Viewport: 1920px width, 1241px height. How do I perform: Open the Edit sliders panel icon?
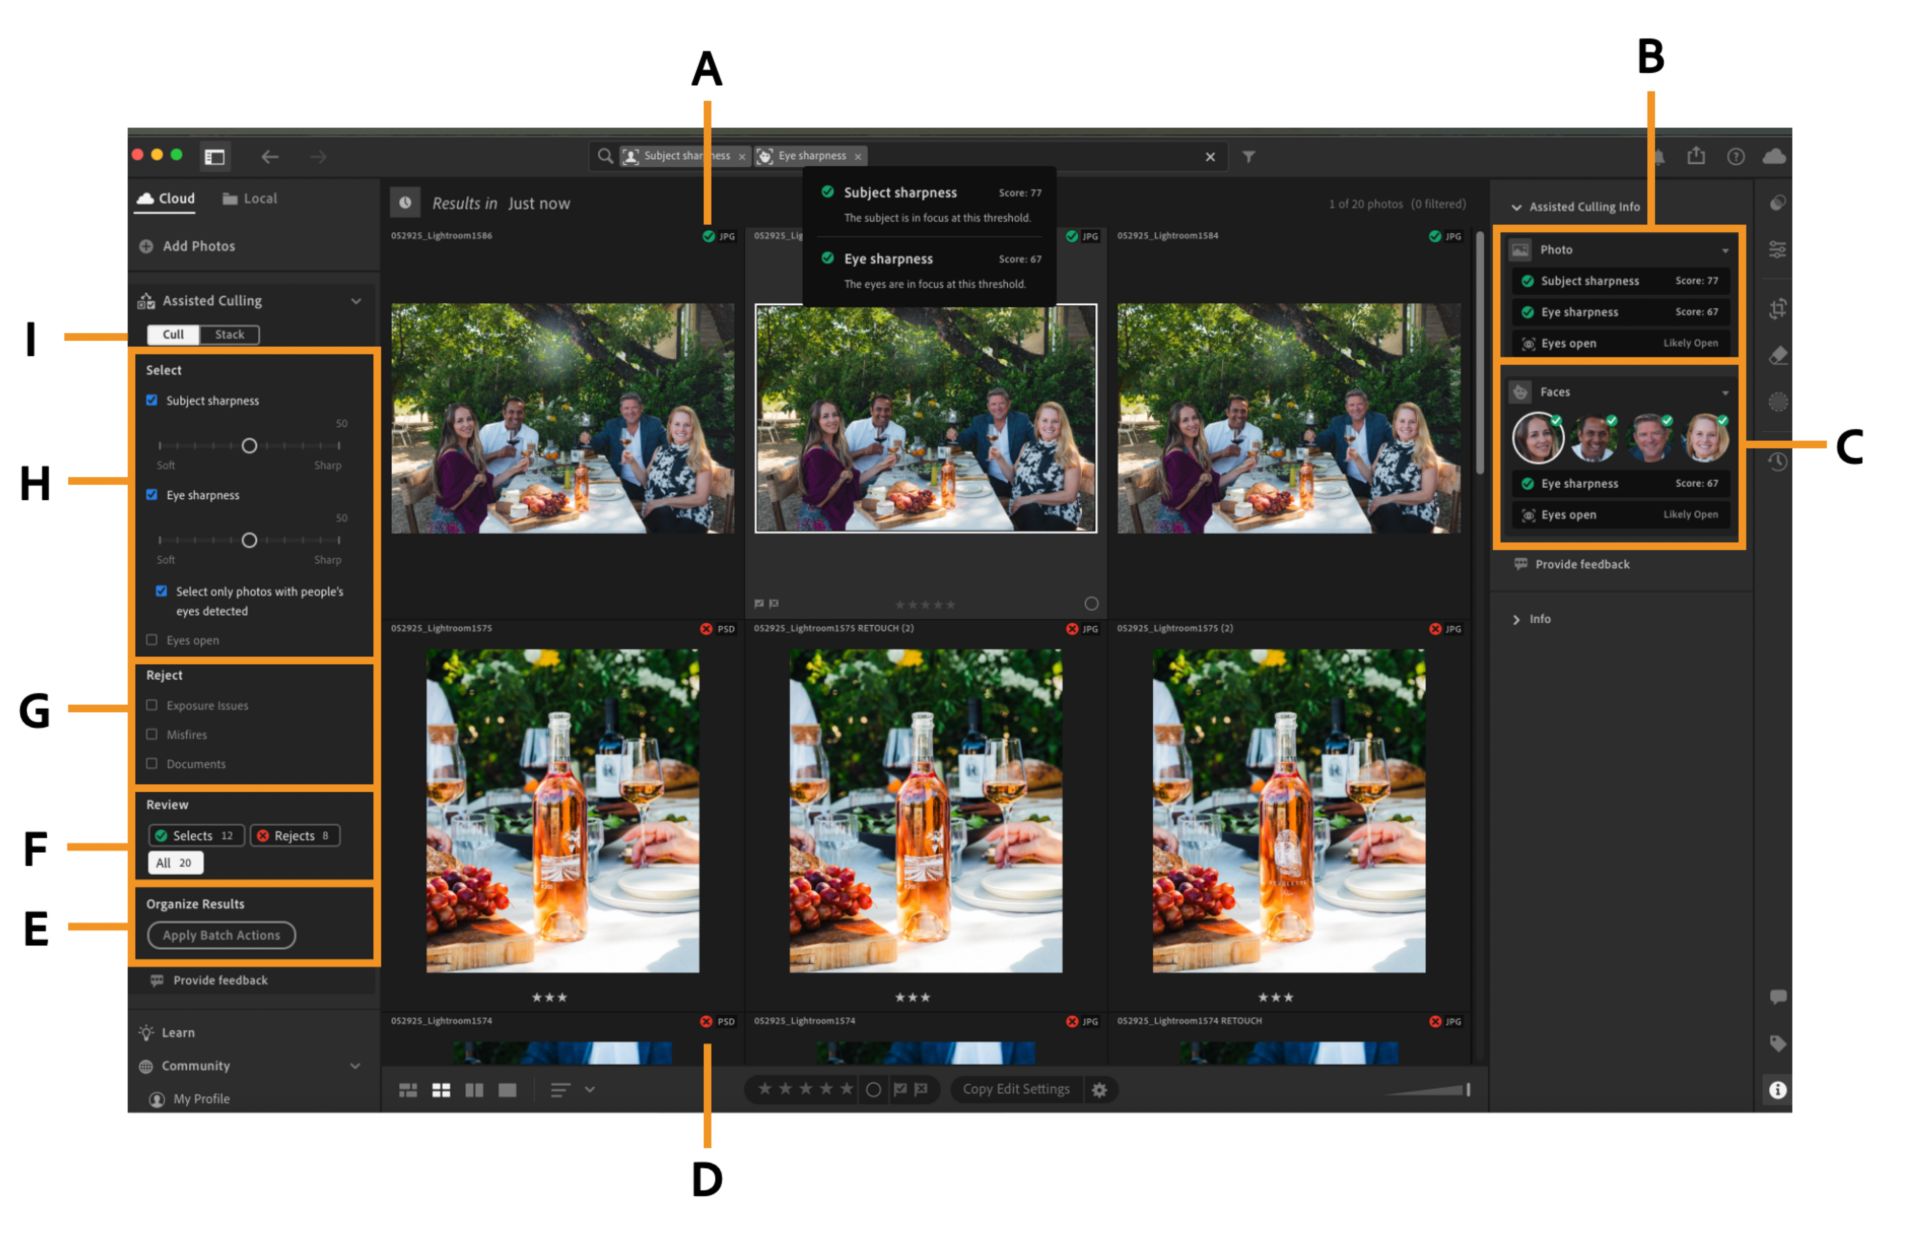point(1777,249)
